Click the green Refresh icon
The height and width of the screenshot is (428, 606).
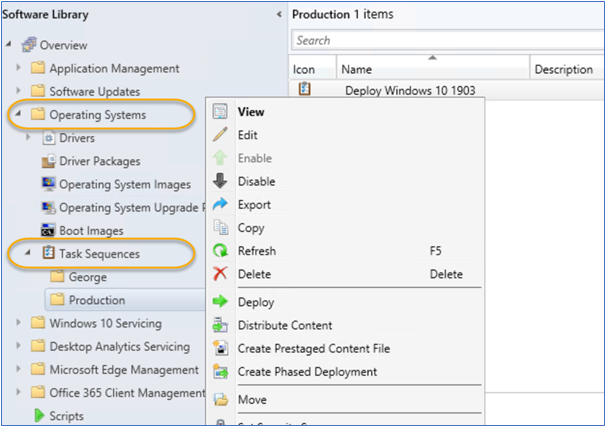click(221, 251)
